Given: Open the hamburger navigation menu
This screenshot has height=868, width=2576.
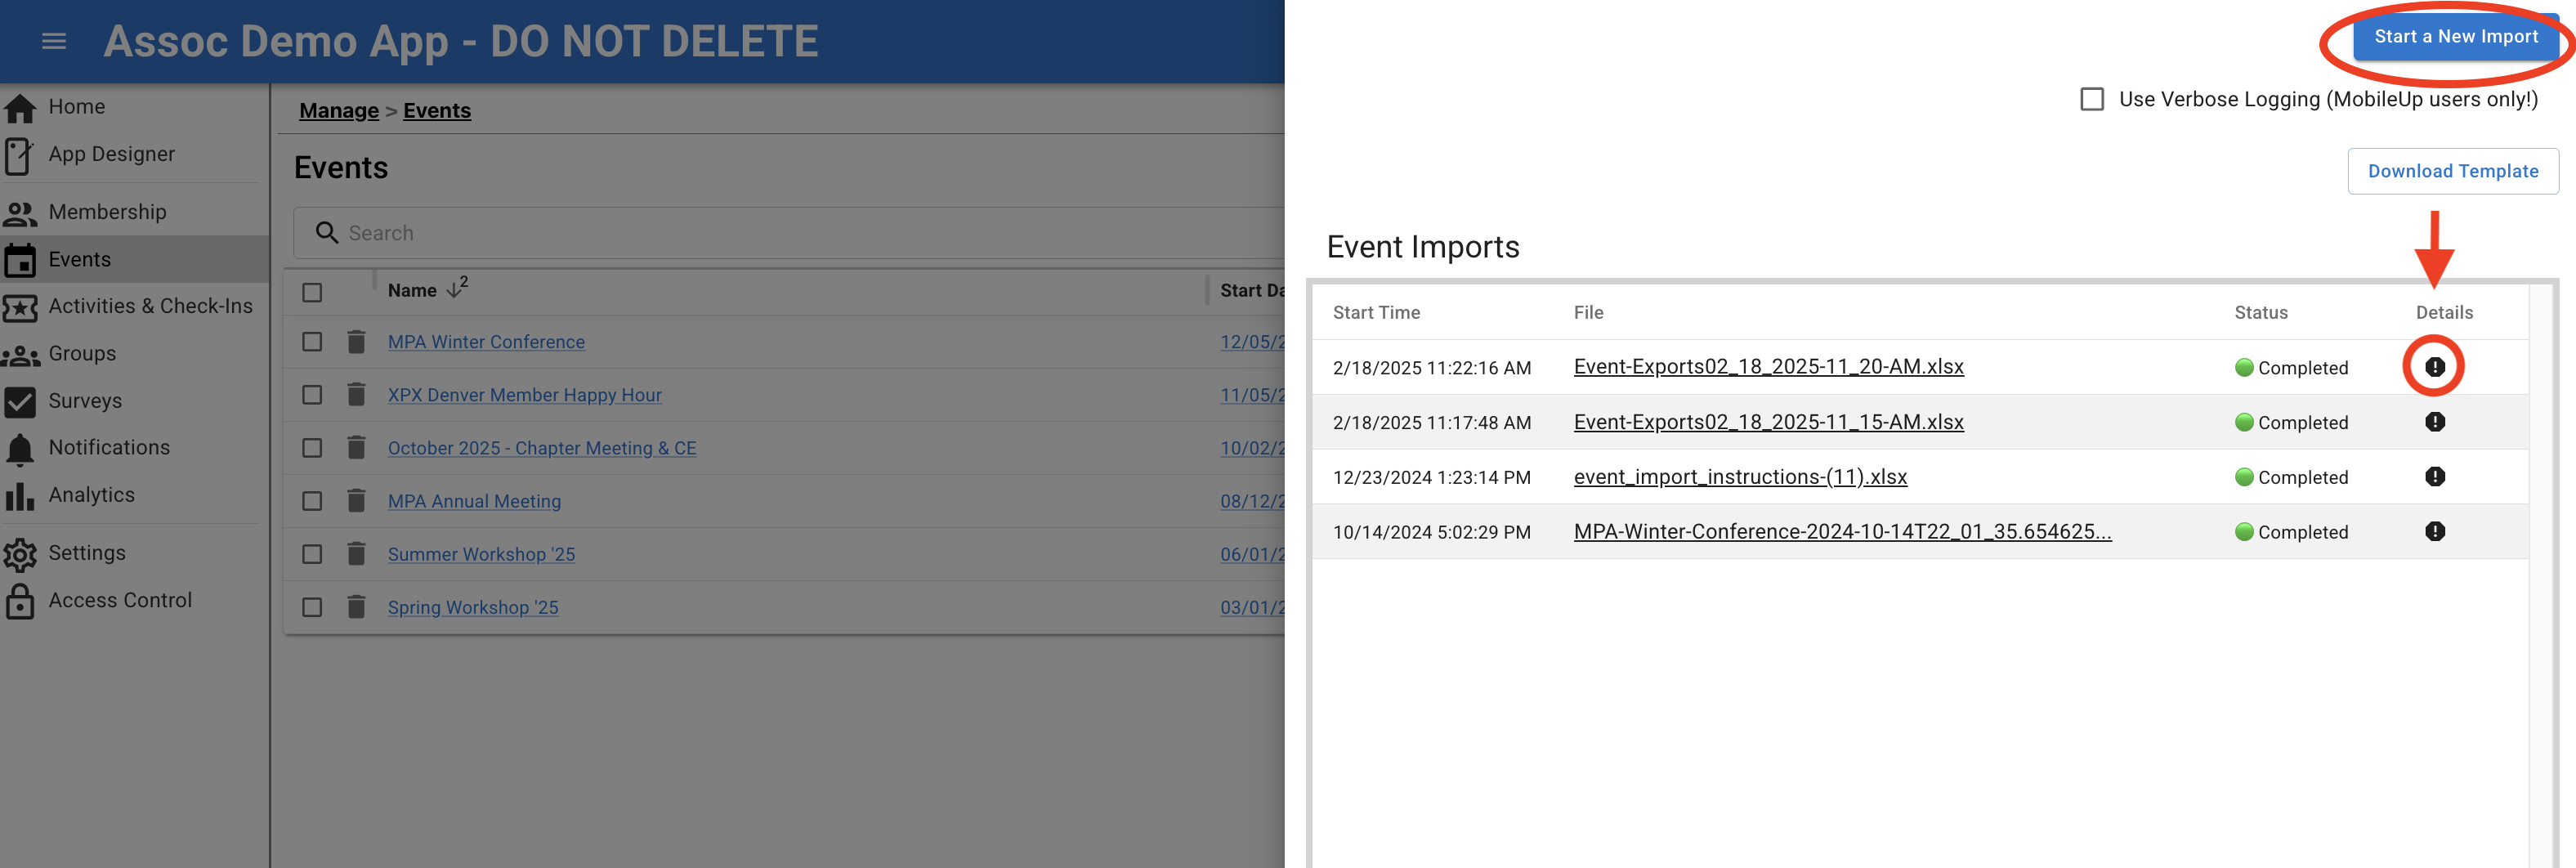Looking at the screenshot, I should pos(54,41).
